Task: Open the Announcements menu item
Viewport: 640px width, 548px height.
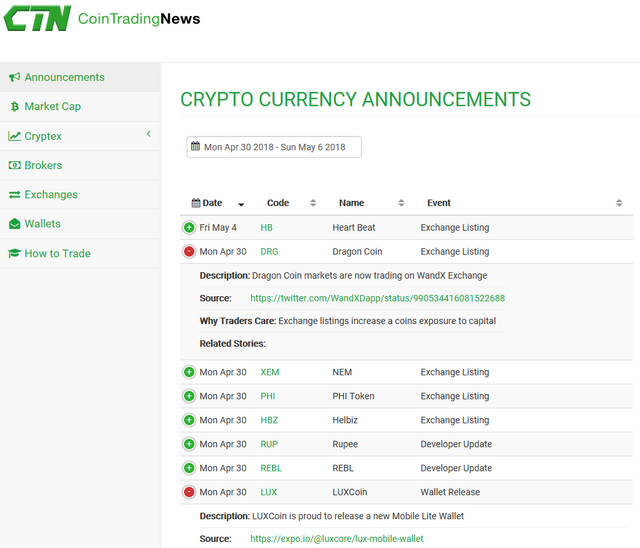Action: coord(80,77)
